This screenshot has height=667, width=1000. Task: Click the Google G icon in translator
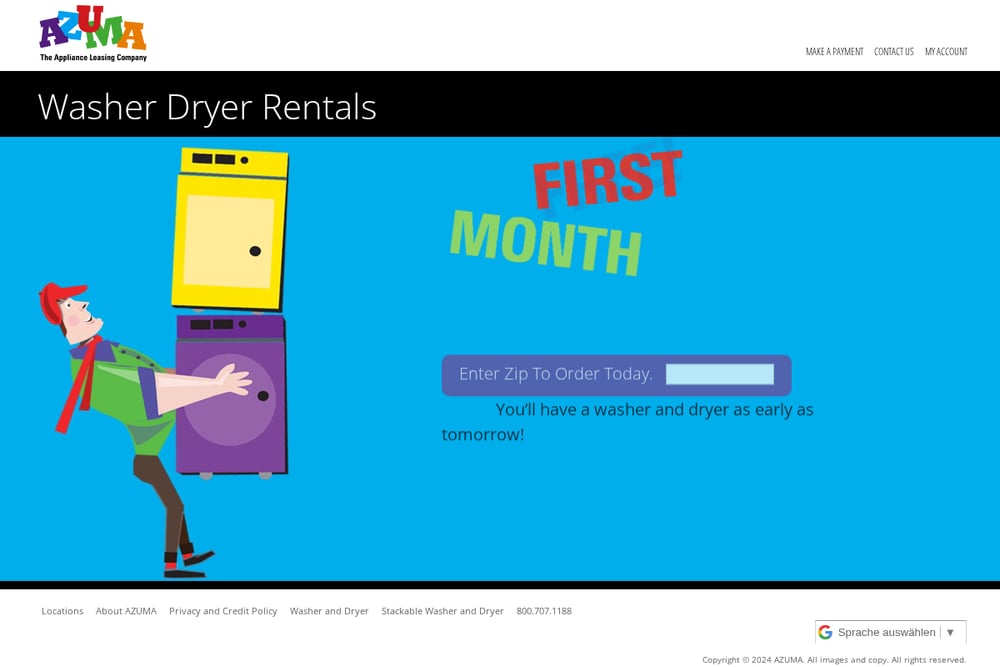(825, 632)
